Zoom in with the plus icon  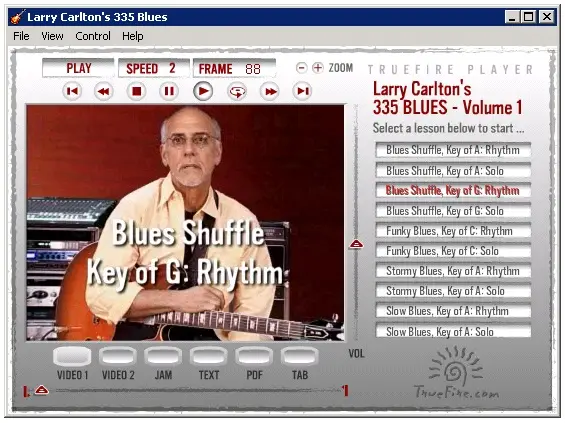tap(317, 68)
